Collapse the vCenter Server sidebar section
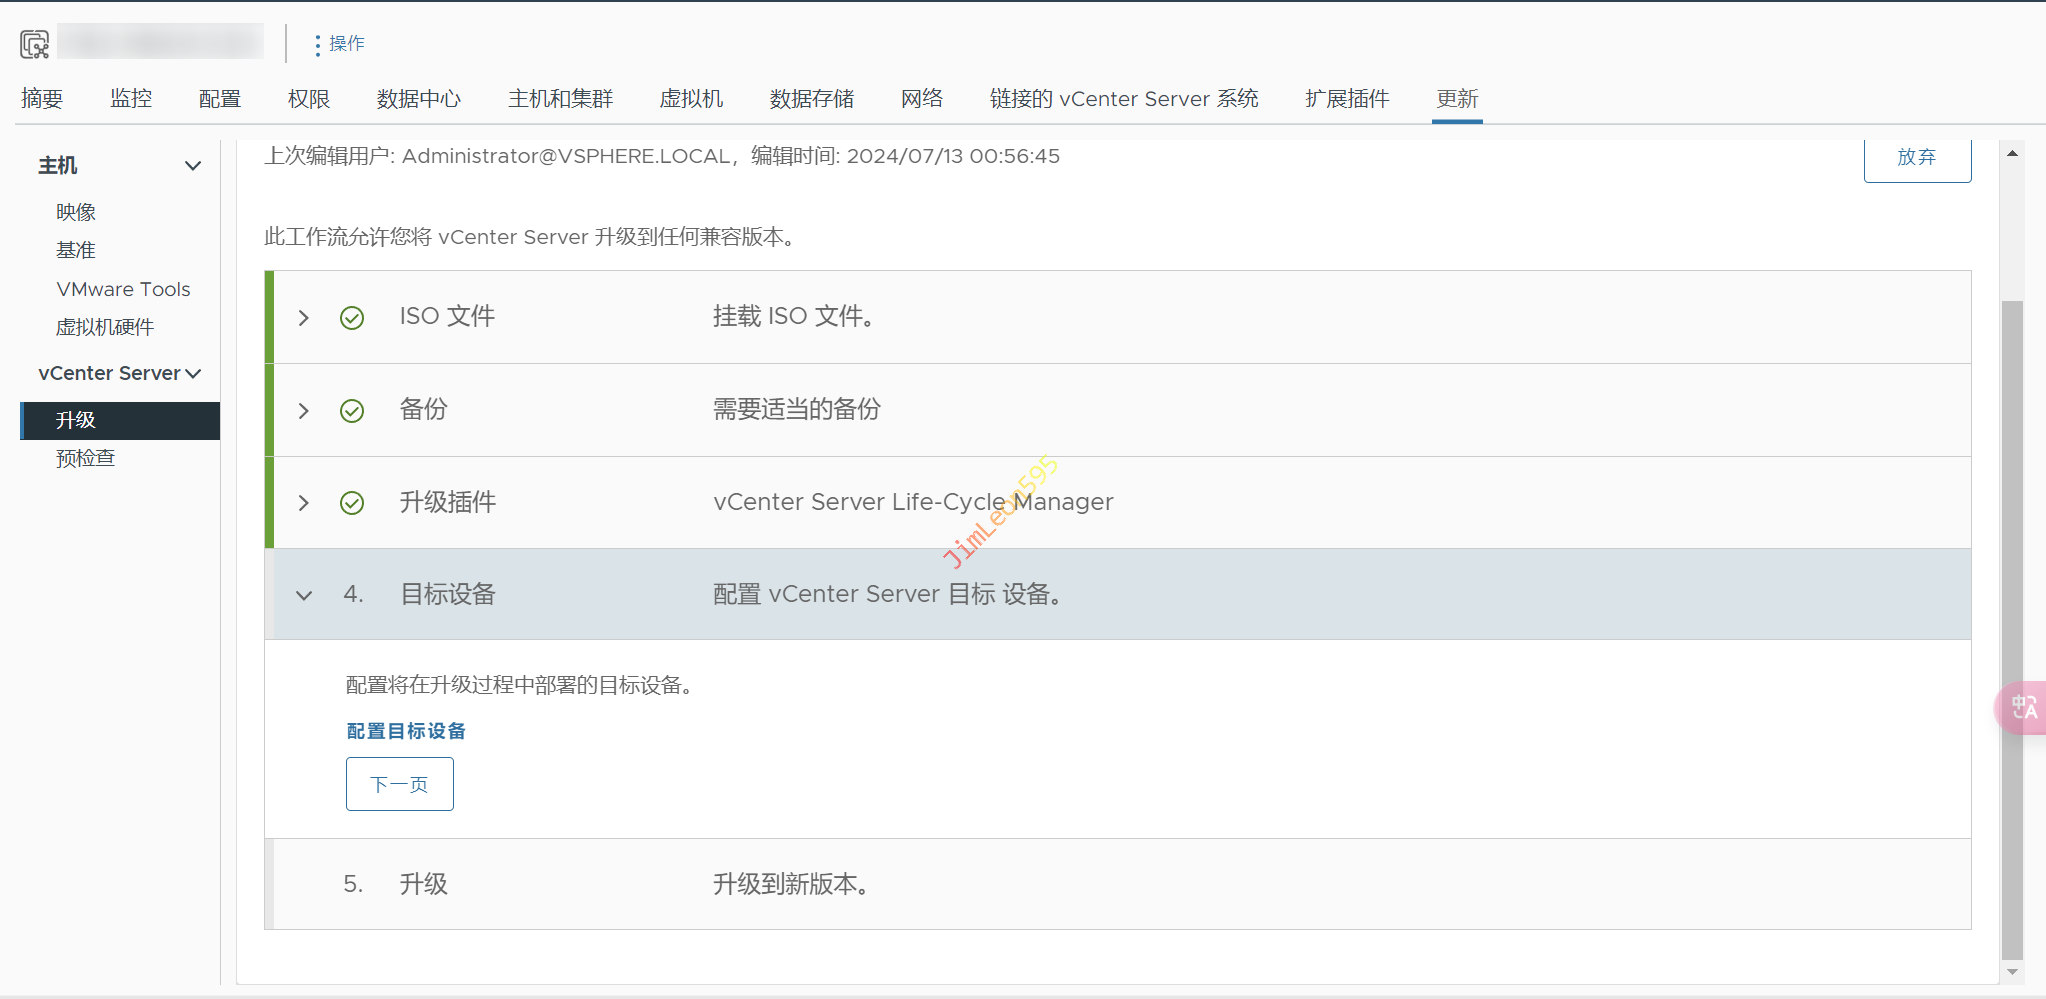The image size is (2046, 999). pos(193,374)
